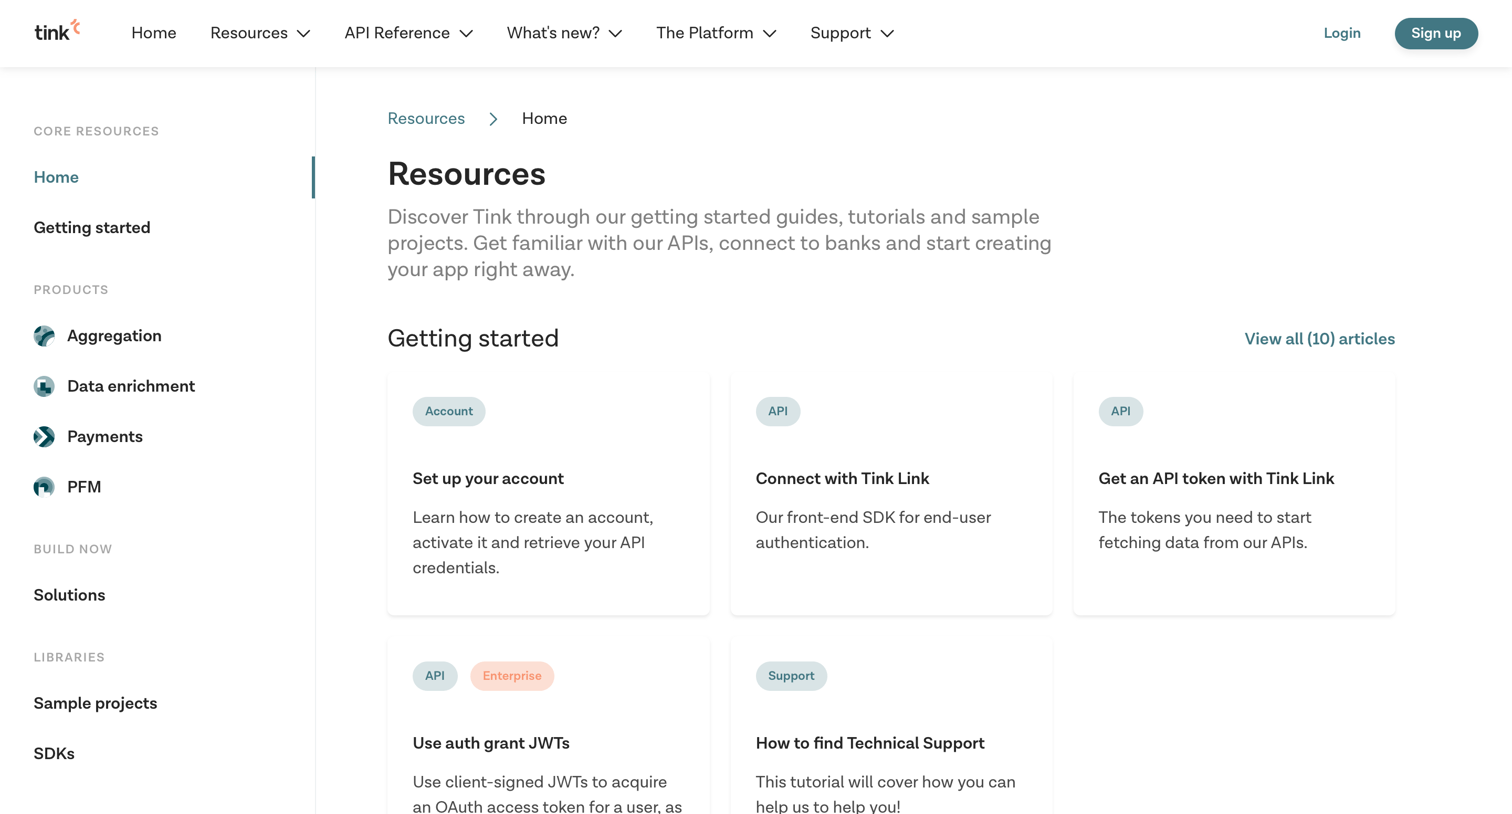The image size is (1512, 814).
Task: Select Home in the sidebar
Action: [56, 177]
